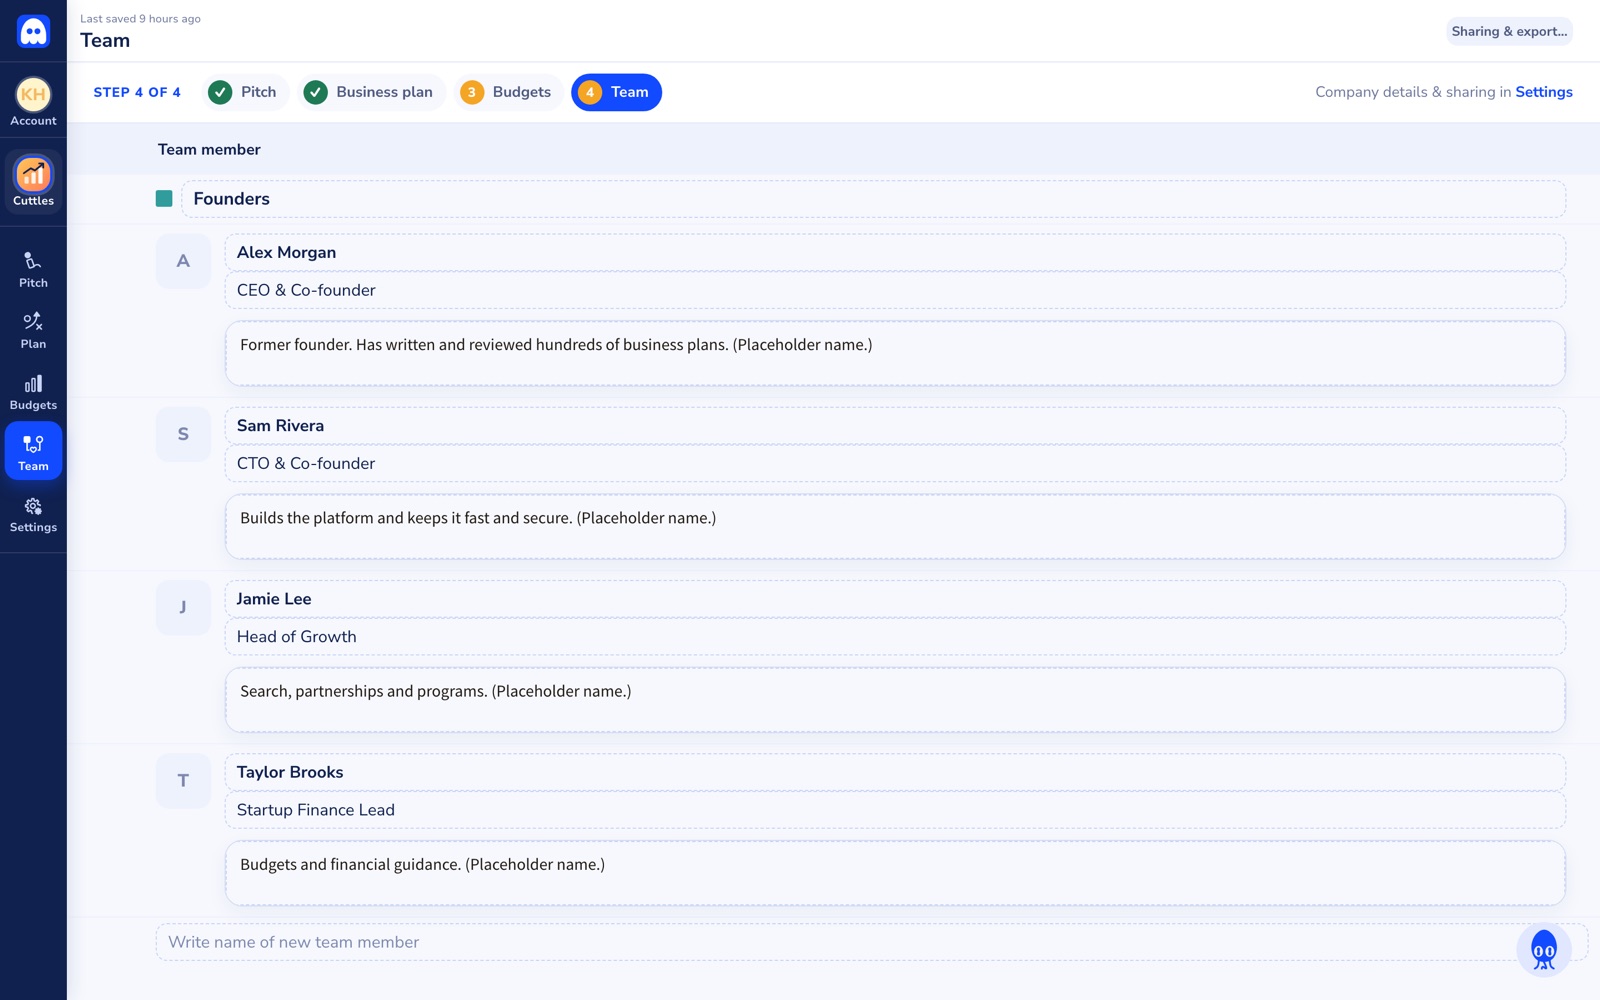
Task: Click the 'Team member' column header
Action: click(209, 149)
